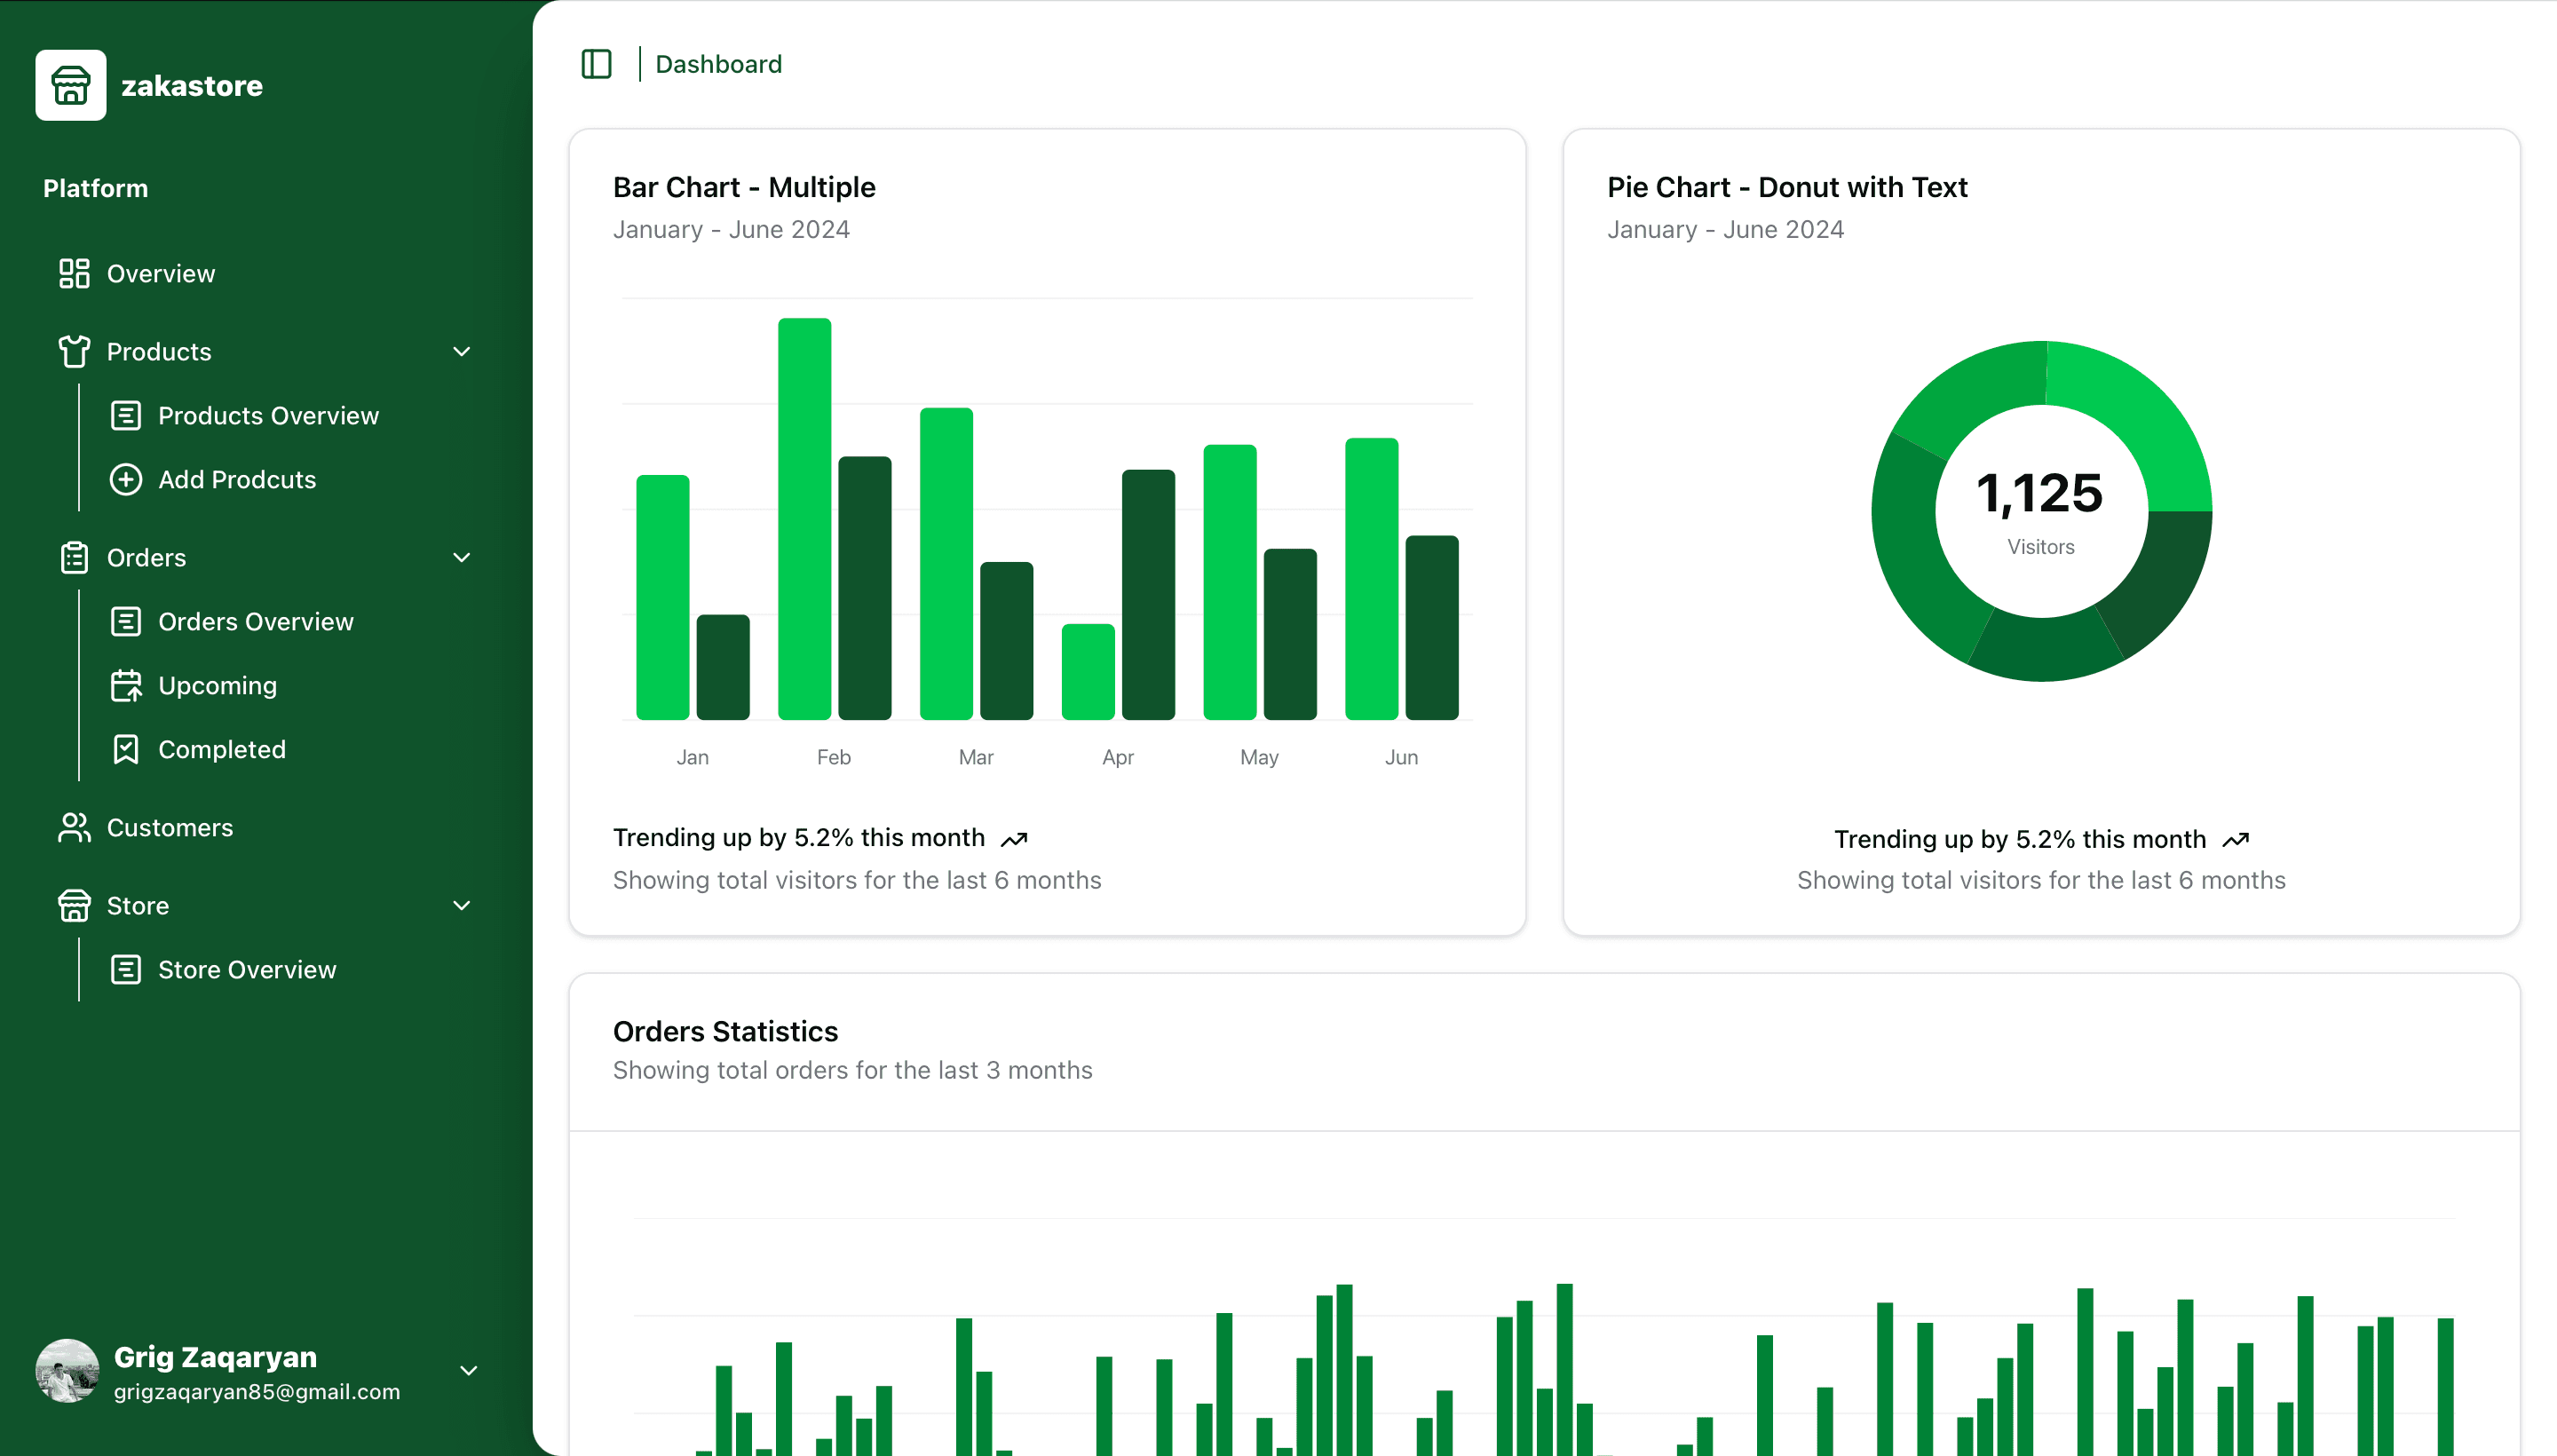Click the Add Prodcuts plus-circle icon
This screenshot has height=1456, width=2557.
[x=126, y=479]
